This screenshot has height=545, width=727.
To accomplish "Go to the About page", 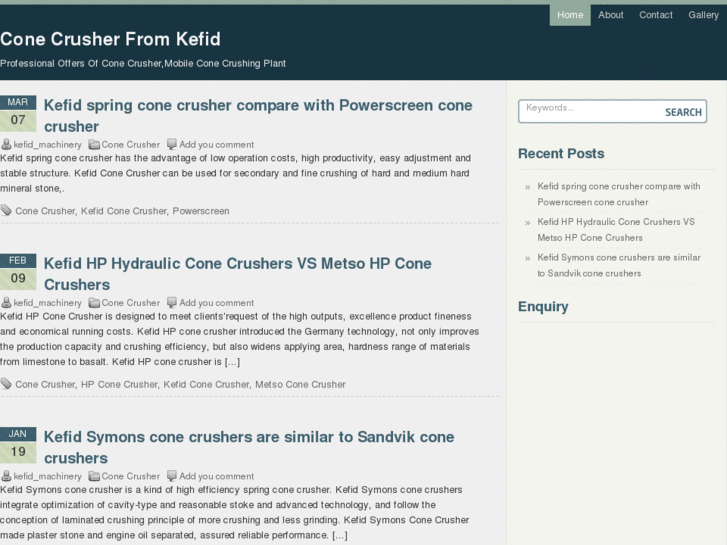I will pos(611,15).
